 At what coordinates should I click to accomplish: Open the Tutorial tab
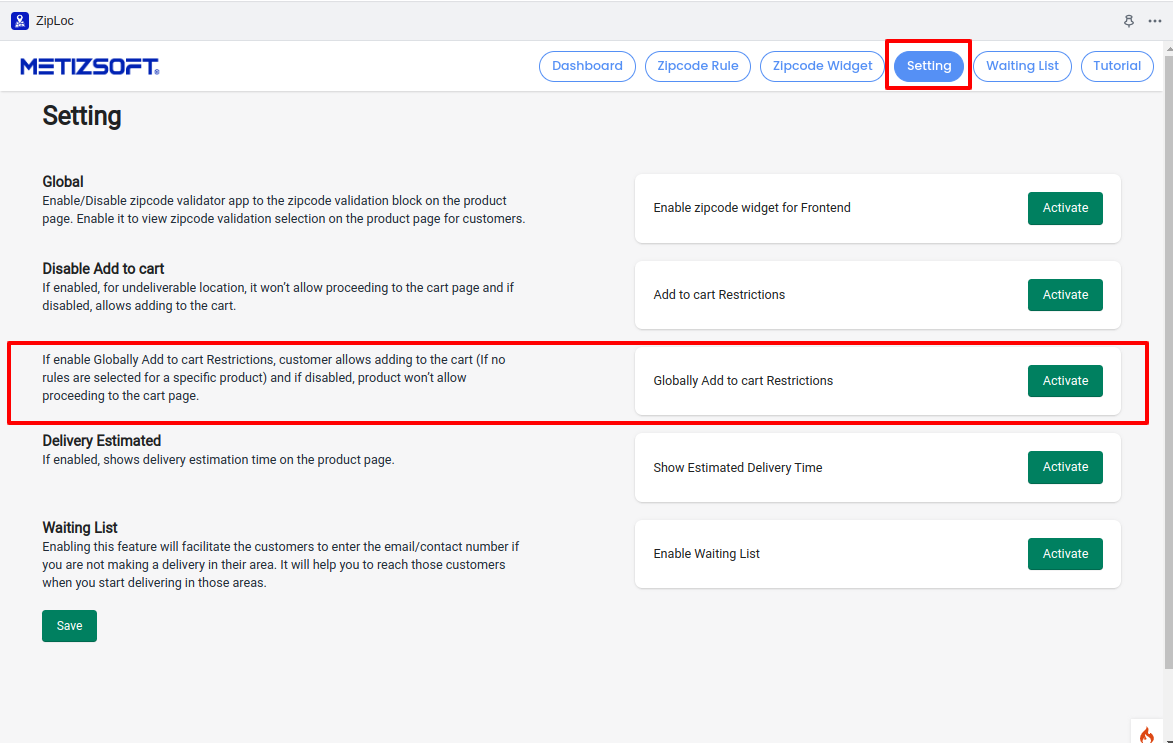pos(1117,66)
